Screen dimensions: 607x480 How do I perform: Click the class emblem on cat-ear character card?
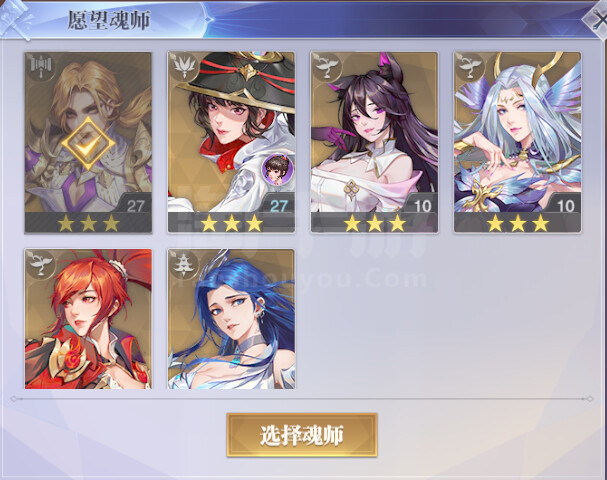326,67
